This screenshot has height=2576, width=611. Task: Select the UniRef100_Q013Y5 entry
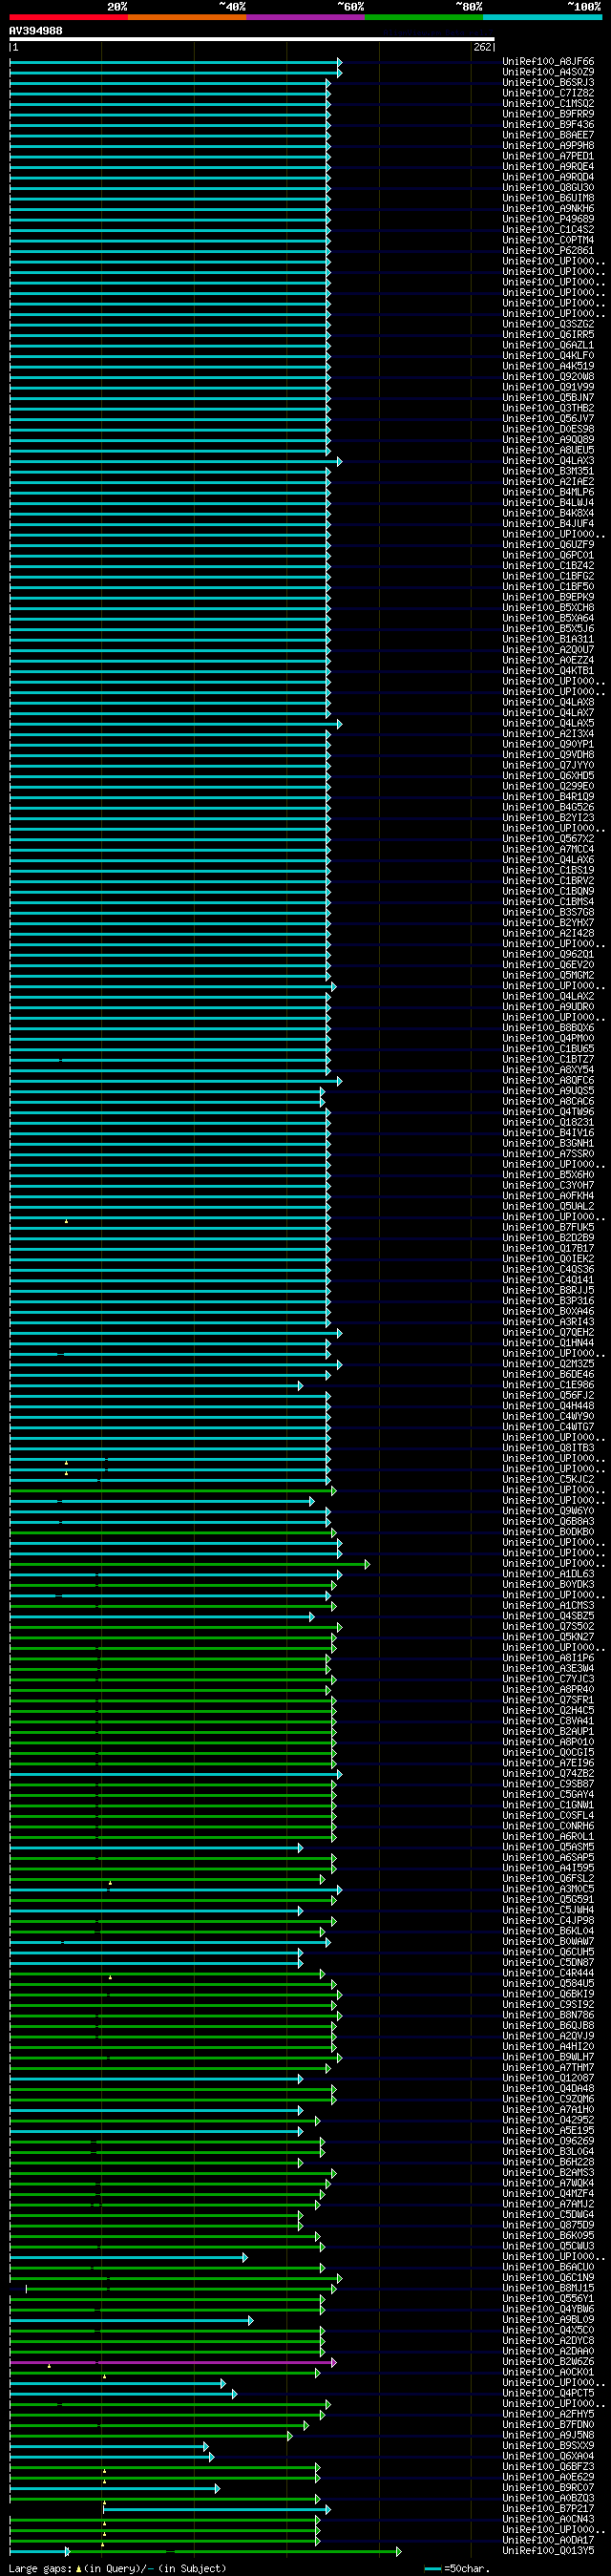(548, 2551)
